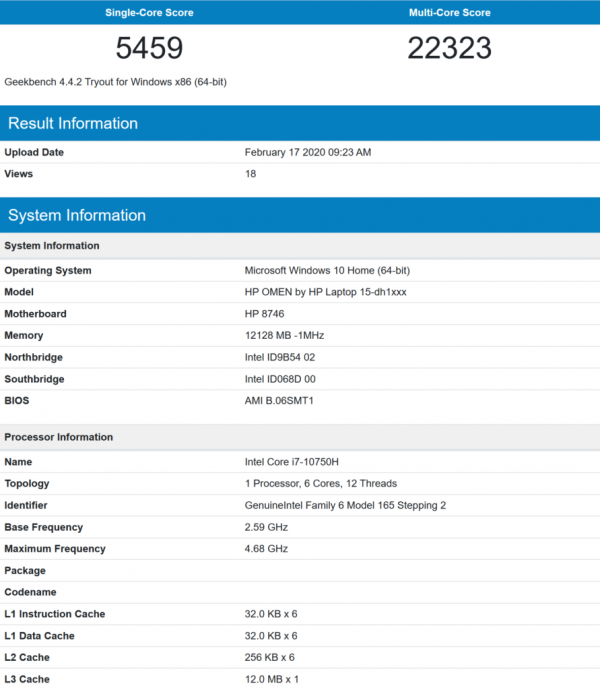Click the L3 Cache row label

coord(27,679)
